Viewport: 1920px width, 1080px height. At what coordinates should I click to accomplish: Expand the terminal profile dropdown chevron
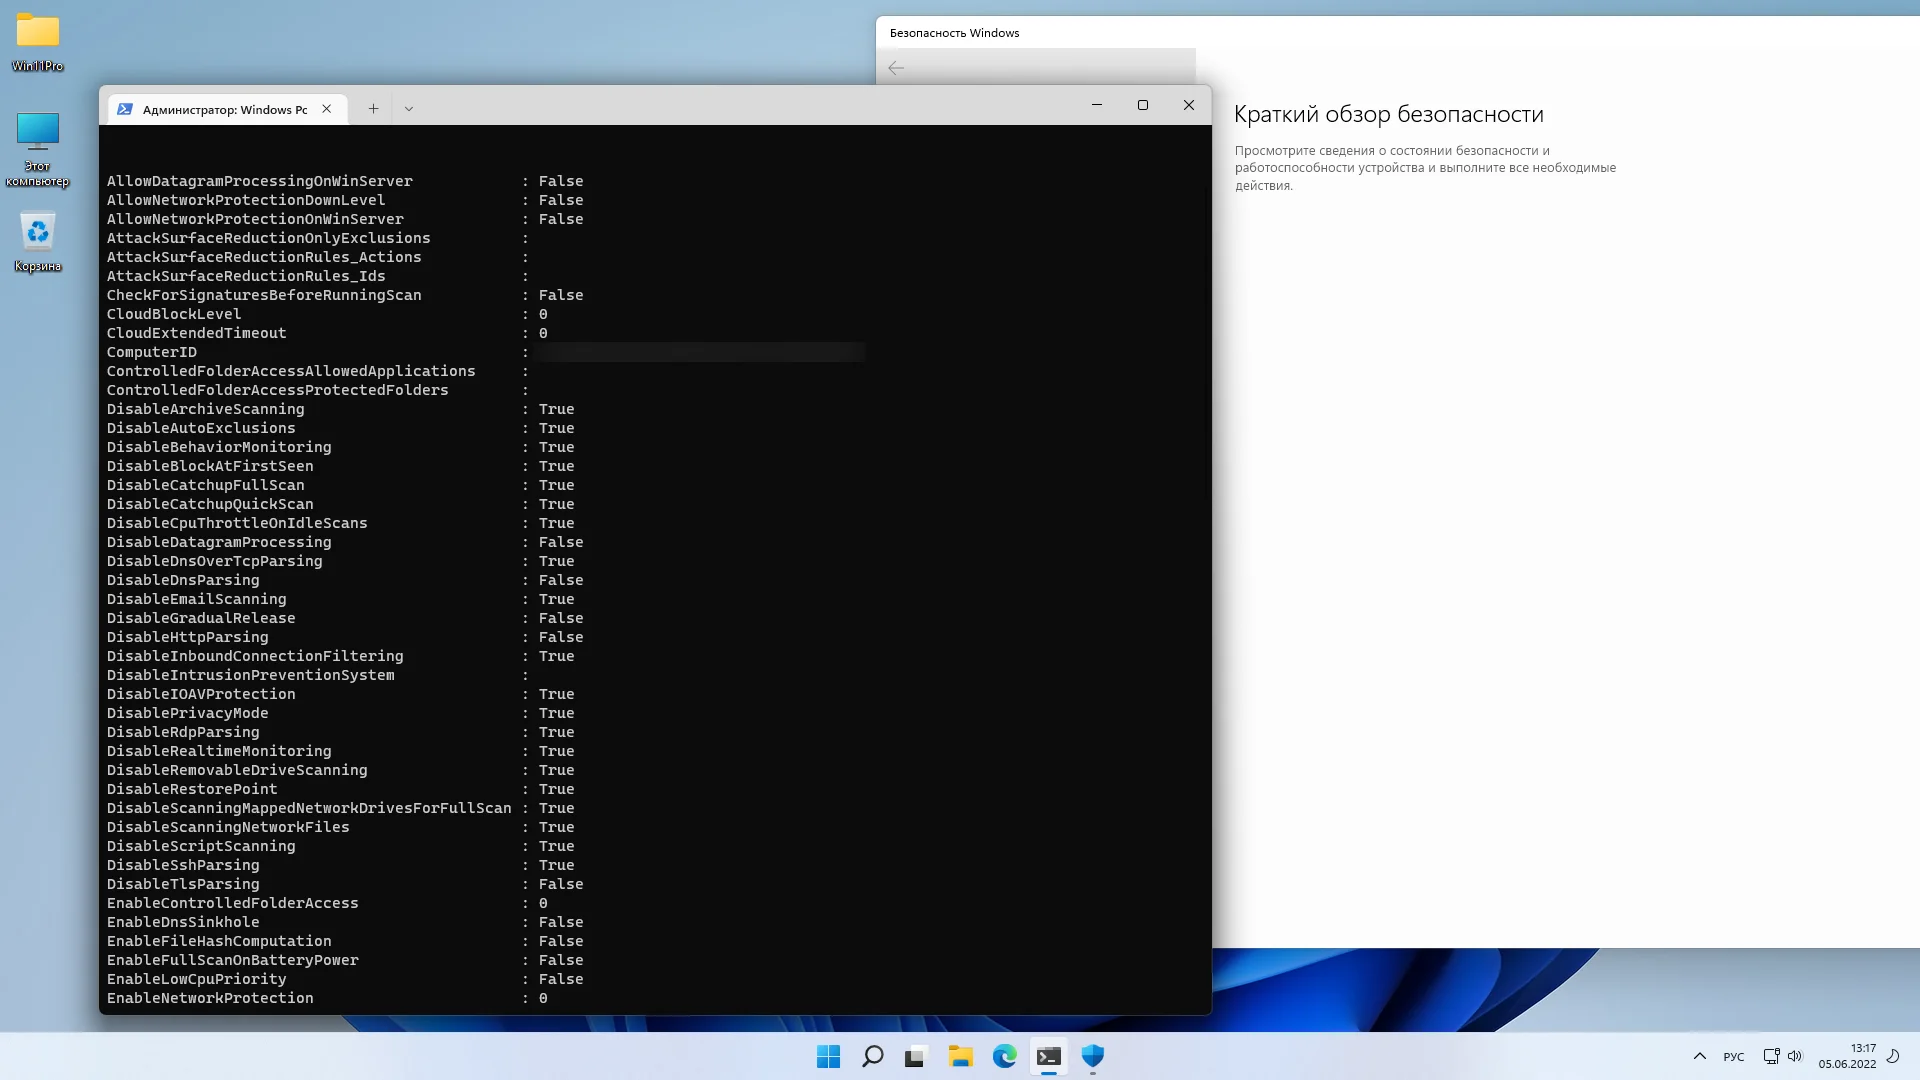(408, 109)
